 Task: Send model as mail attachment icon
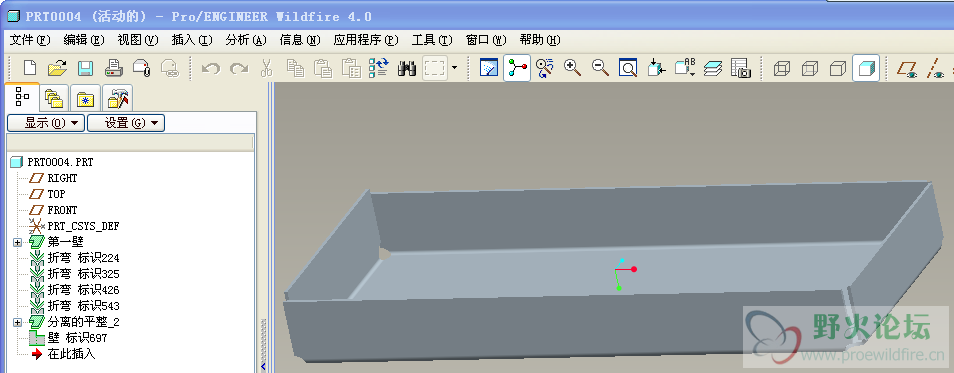[x=141, y=68]
